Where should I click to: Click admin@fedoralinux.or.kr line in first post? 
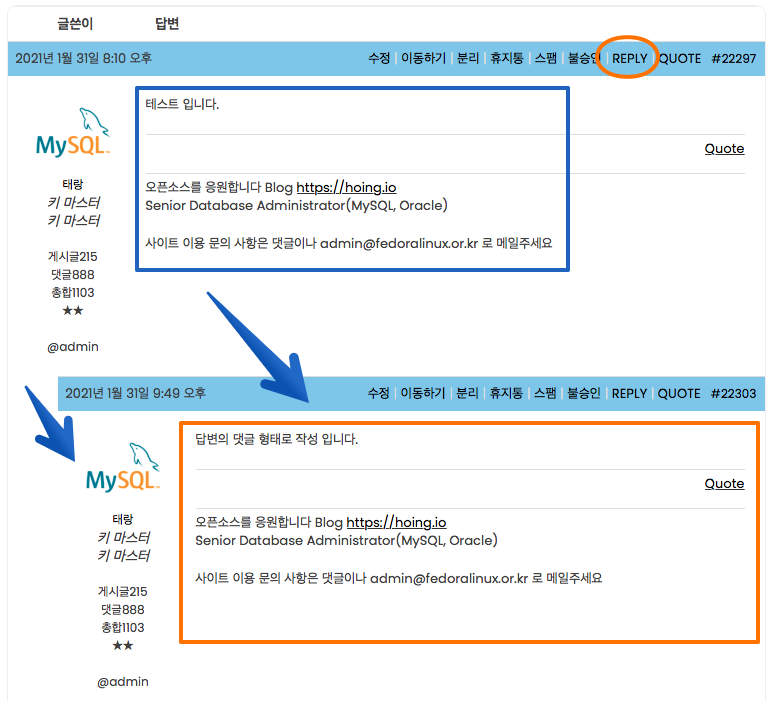(x=348, y=243)
